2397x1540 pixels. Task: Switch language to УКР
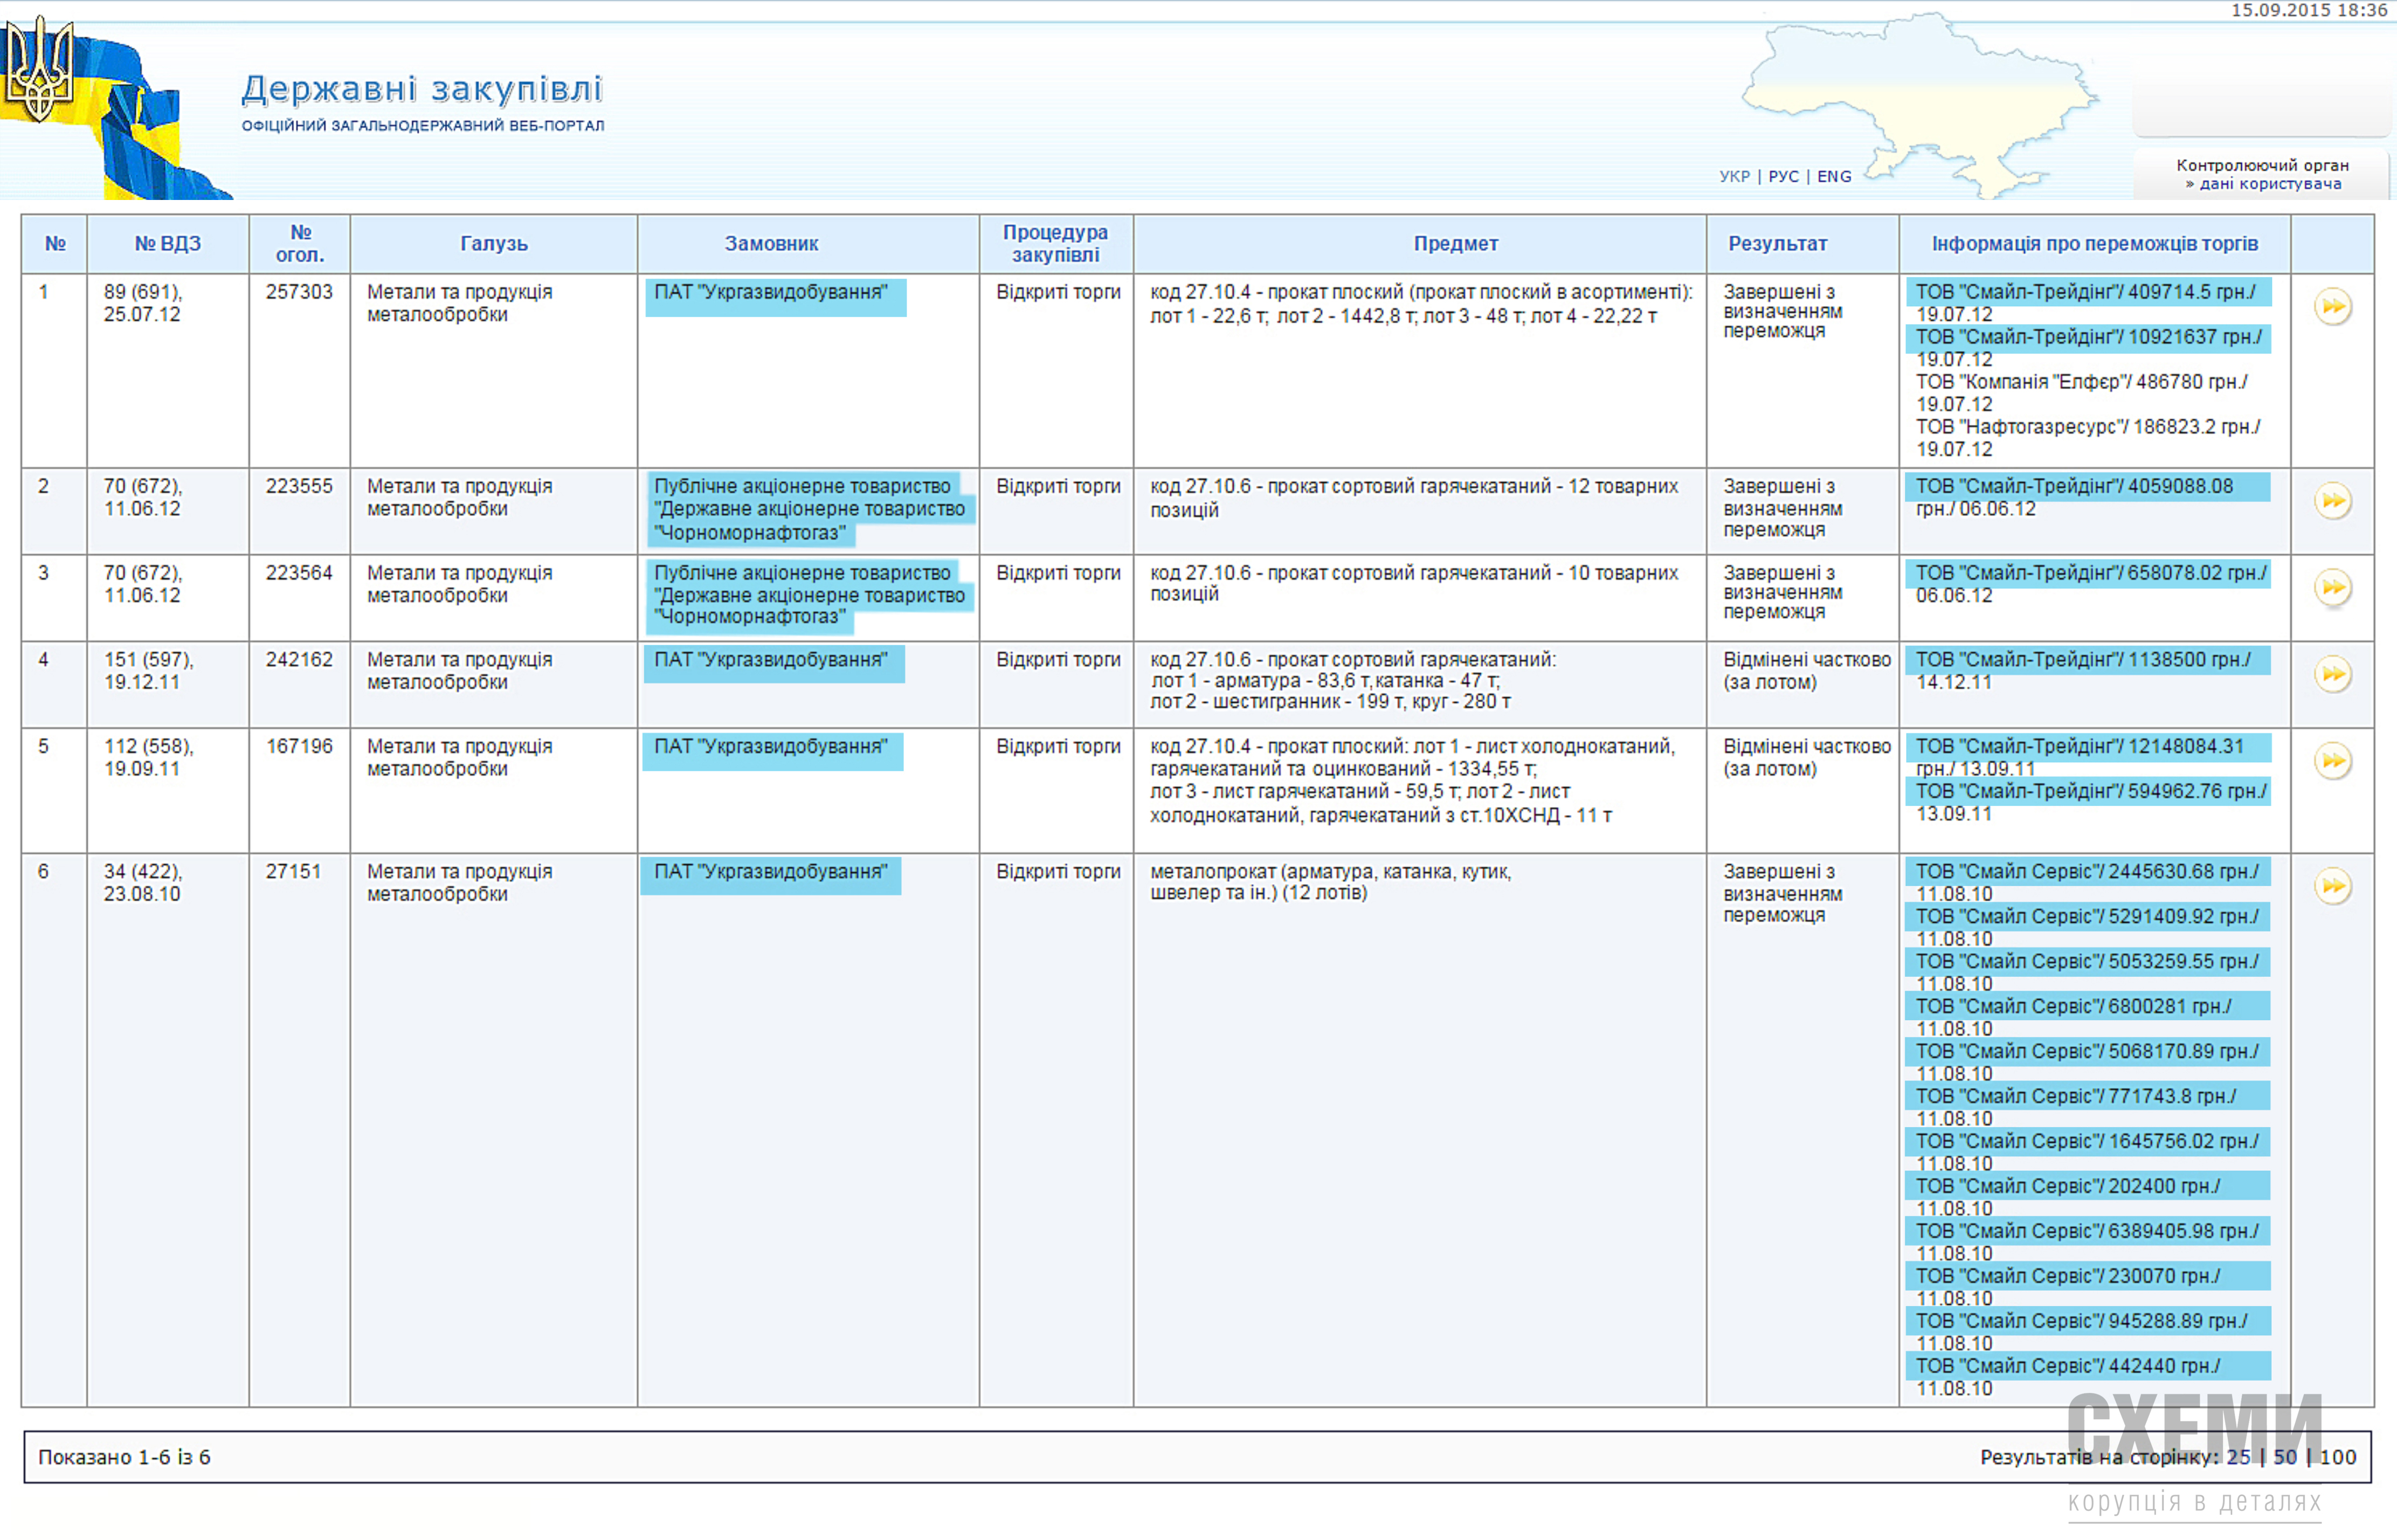point(1734,177)
